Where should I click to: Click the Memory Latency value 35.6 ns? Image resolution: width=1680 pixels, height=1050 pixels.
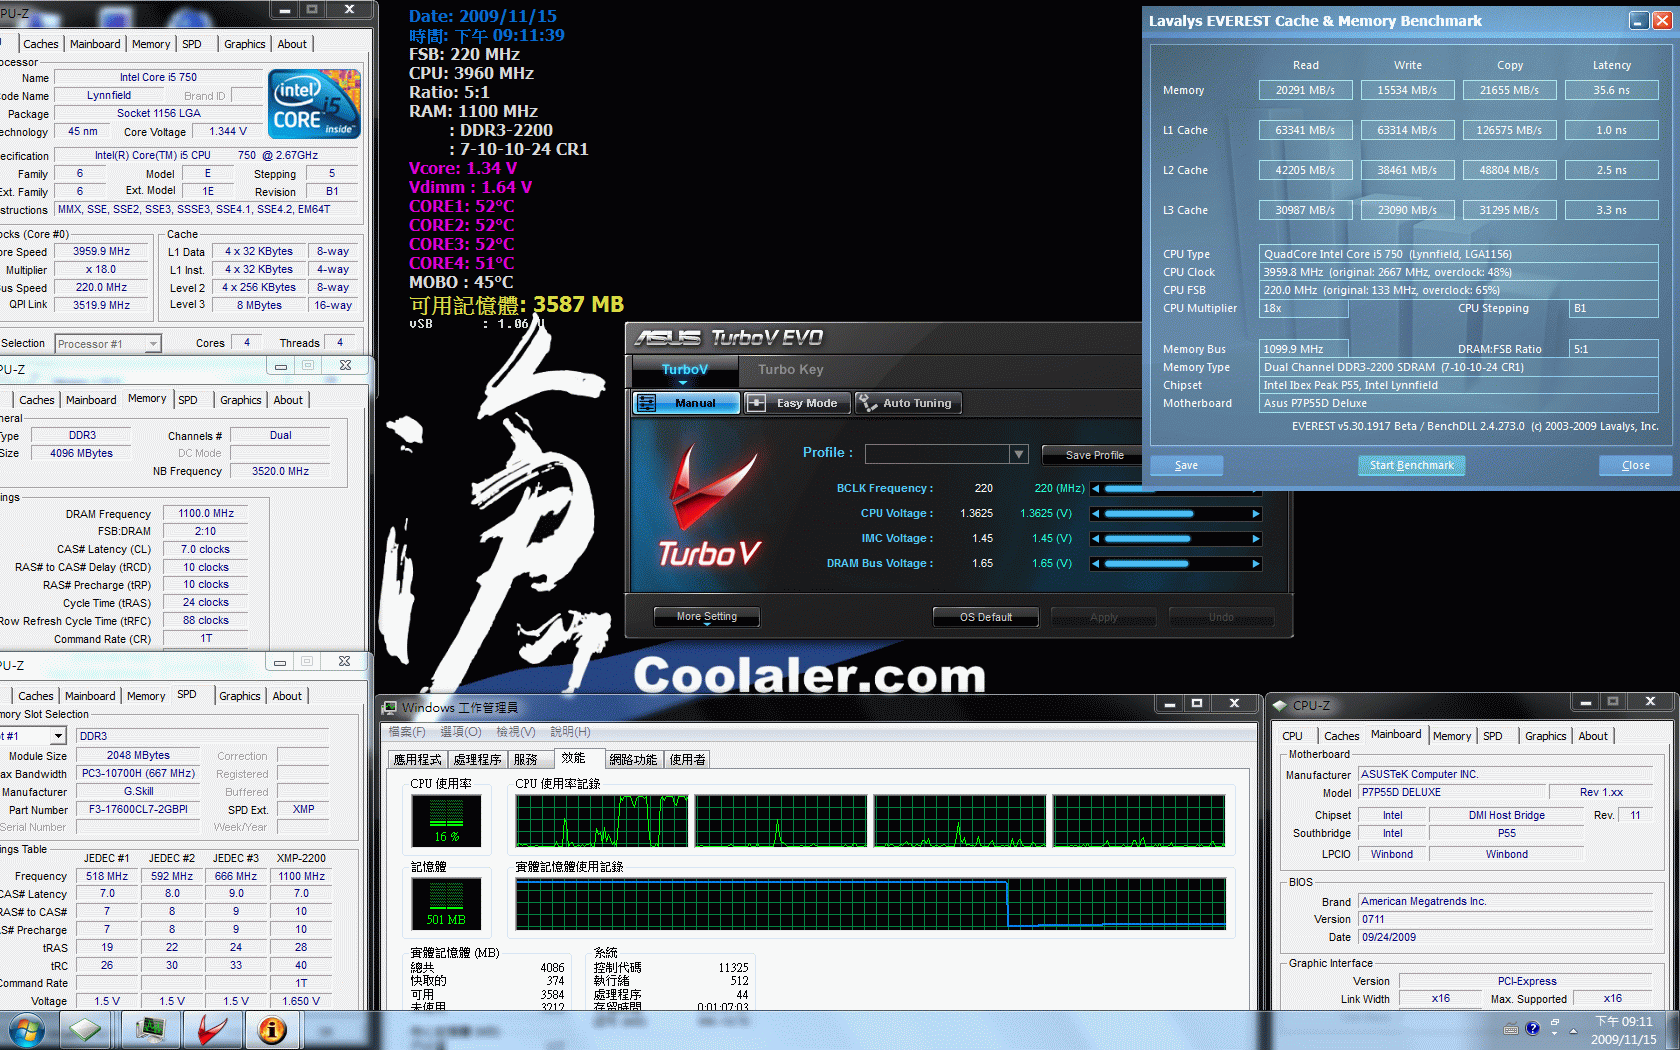point(1611,90)
